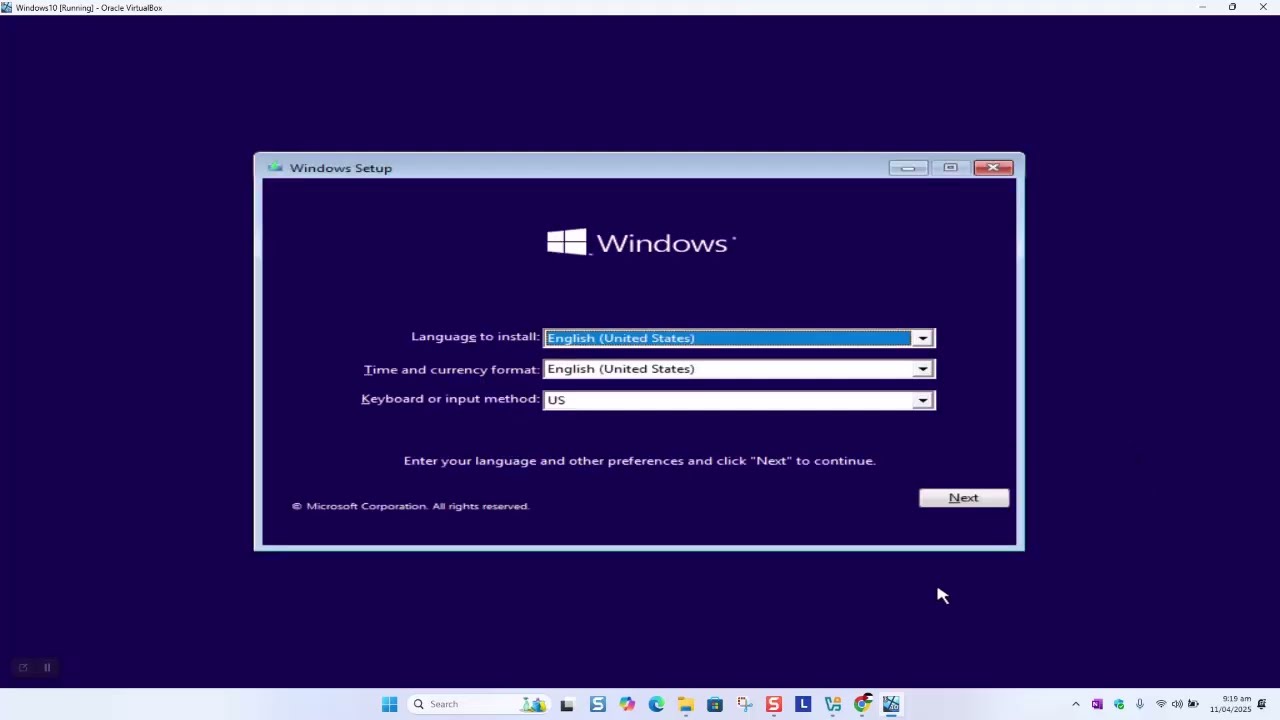Screen dimensions: 1280x720
Task: Open the clock and date panel
Action: point(1230,704)
